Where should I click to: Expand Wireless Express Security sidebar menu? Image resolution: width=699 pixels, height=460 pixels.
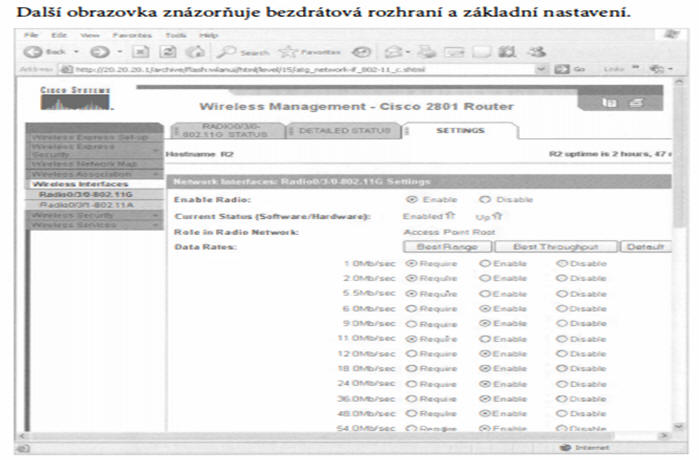[x=156, y=151]
